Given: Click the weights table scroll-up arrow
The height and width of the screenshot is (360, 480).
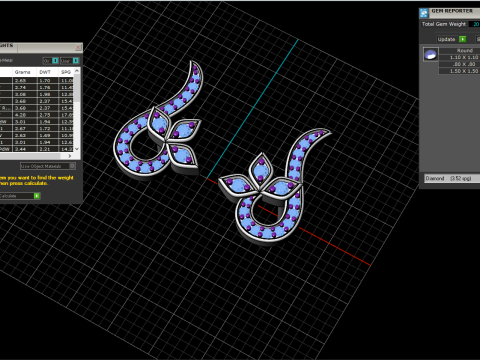Looking at the screenshot, I should (x=77, y=71).
